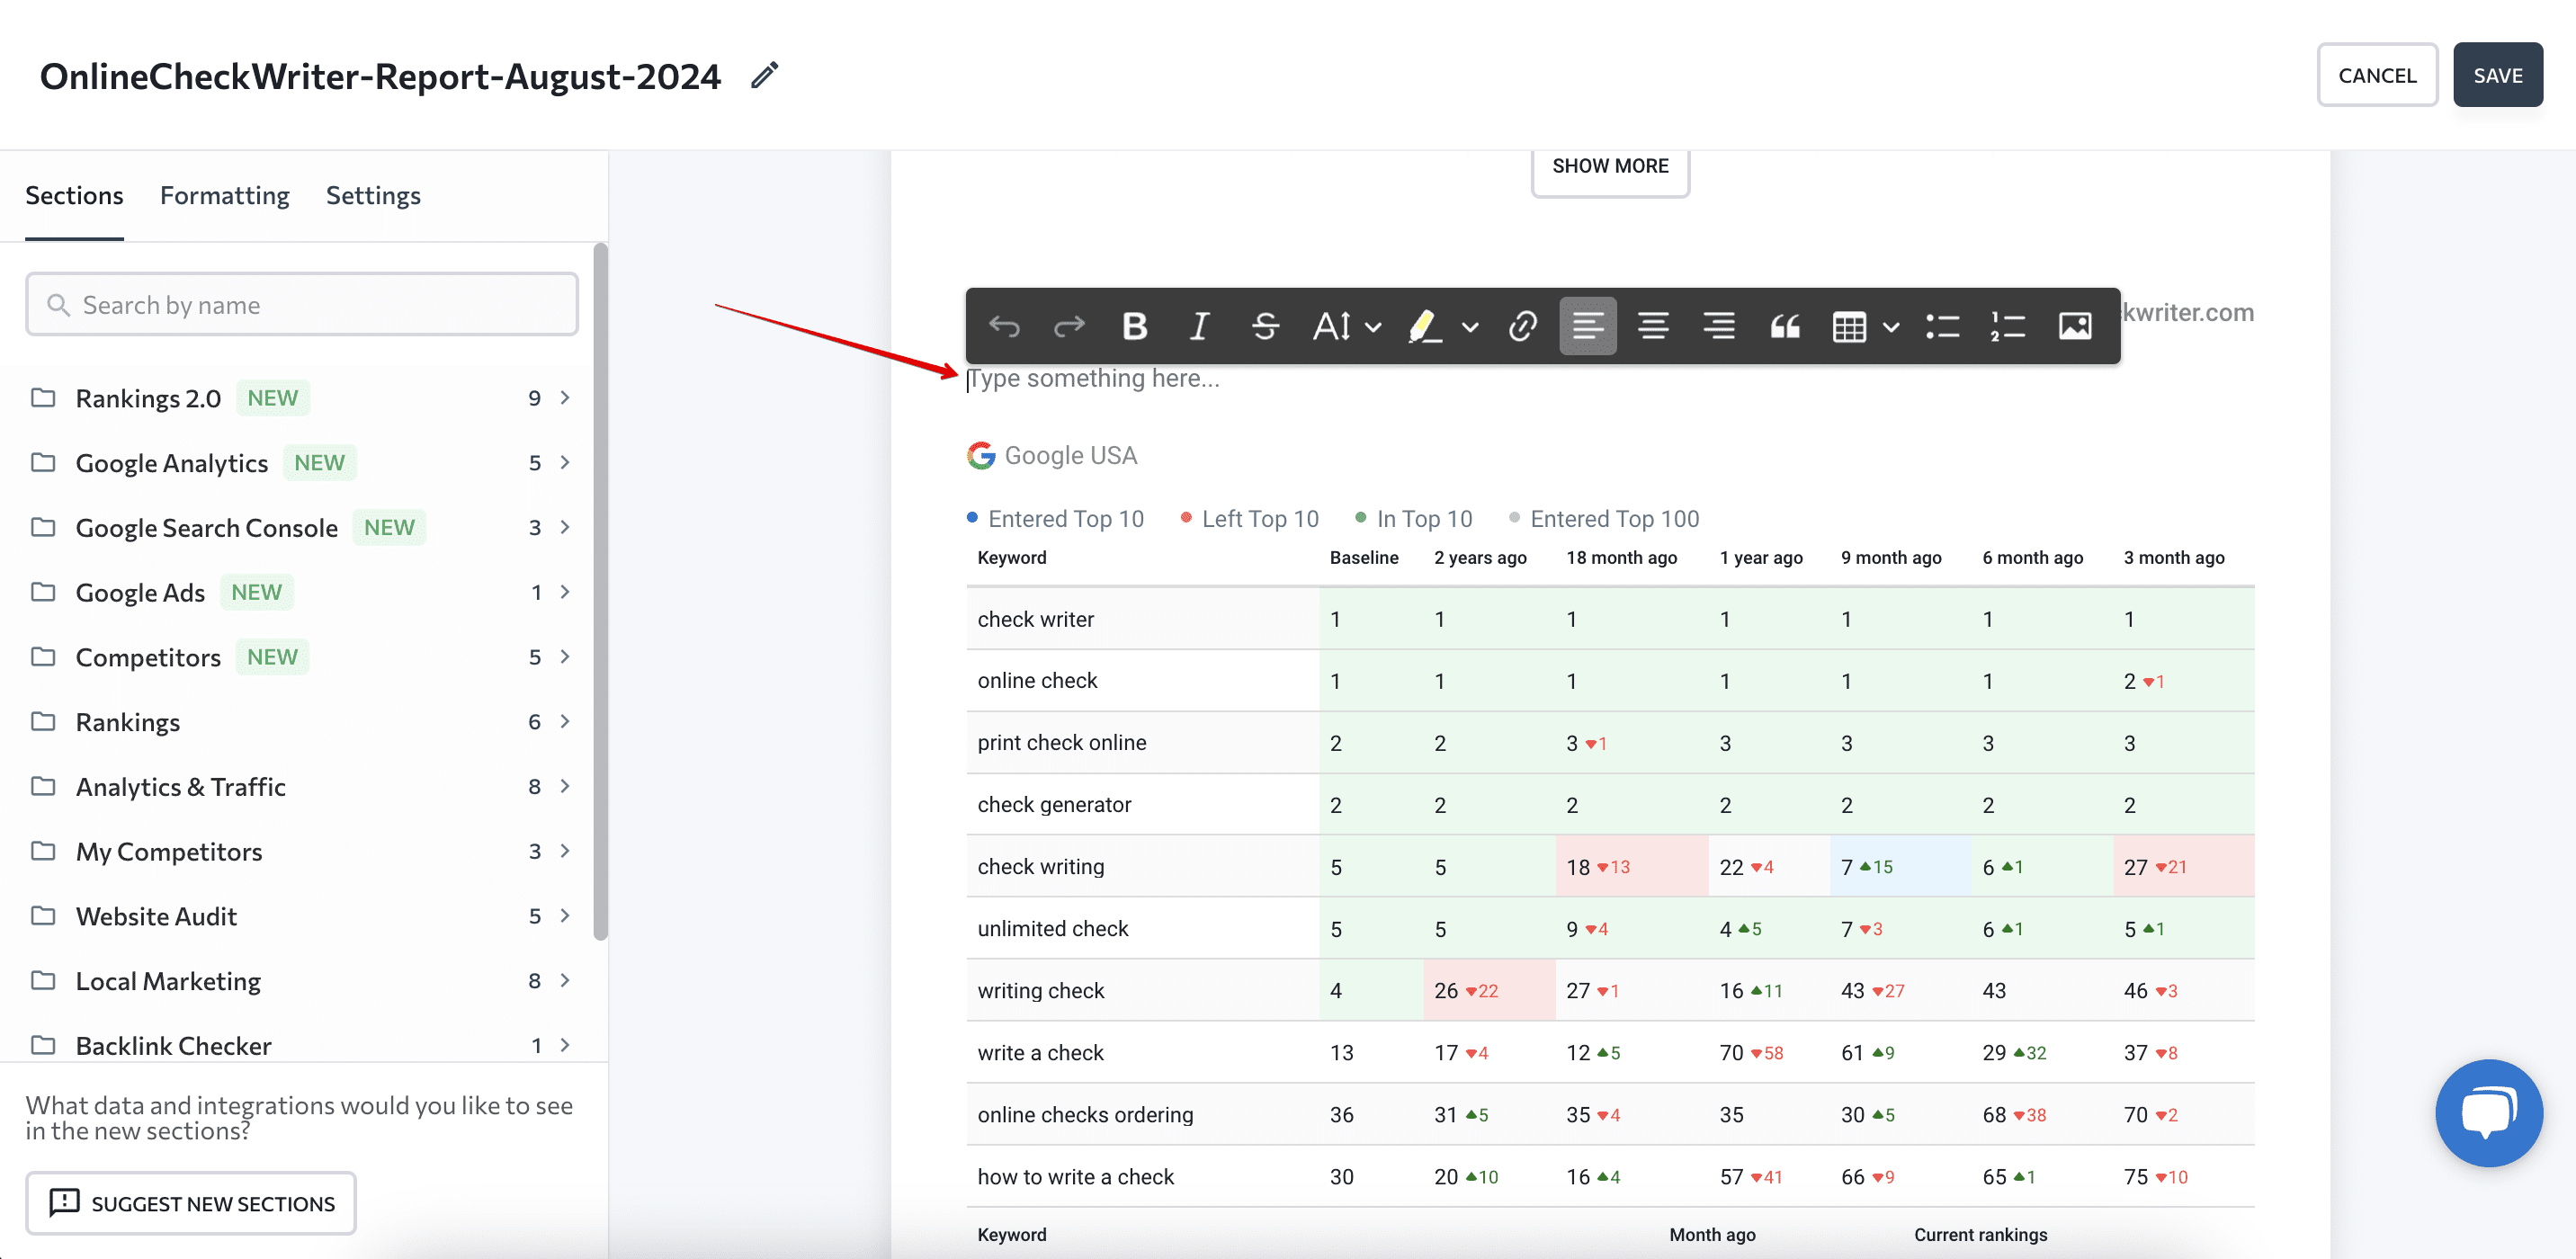Click the Website Audit folder icon
The width and height of the screenshot is (2576, 1259).
point(43,916)
